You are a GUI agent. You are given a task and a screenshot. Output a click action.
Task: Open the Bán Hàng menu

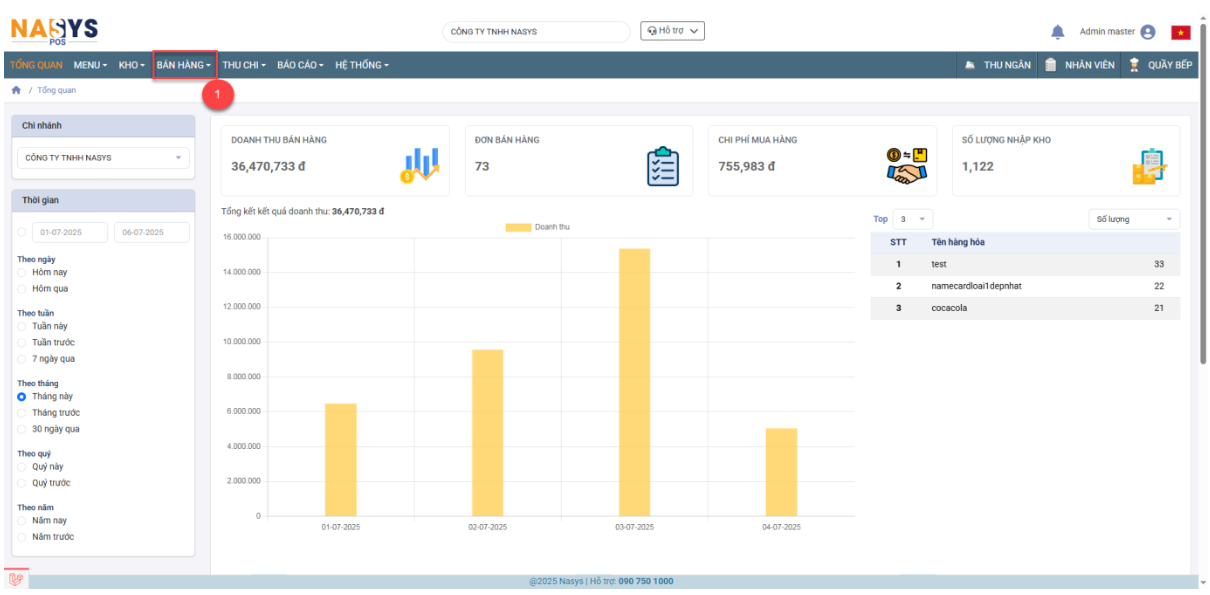184,65
